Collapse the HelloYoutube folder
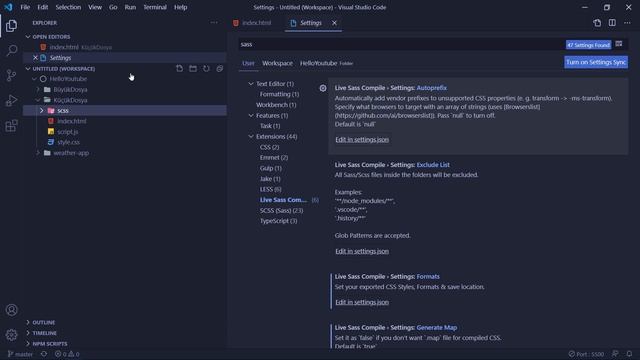640x360 pixels. [x=34, y=79]
